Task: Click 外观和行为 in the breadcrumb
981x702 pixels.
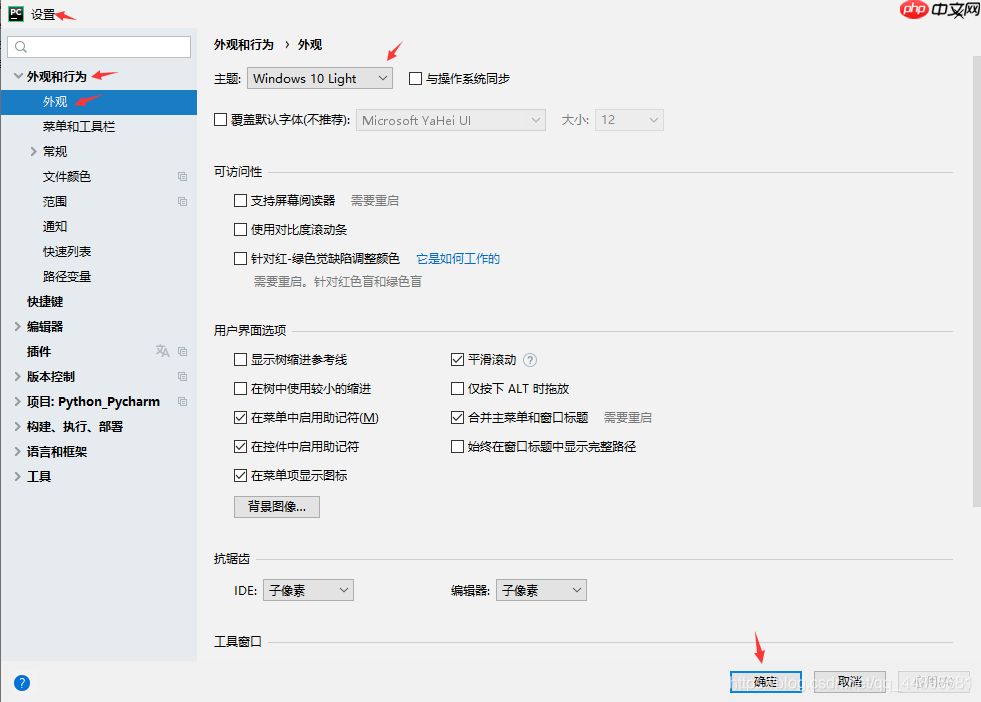Action: pyautogui.click(x=244, y=44)
